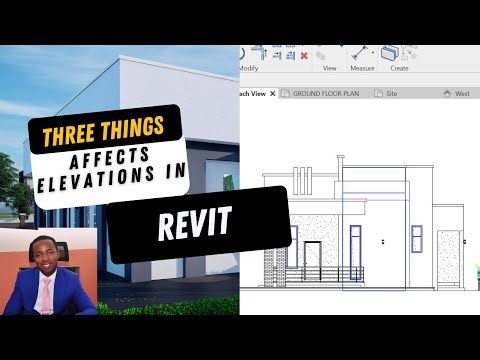Click the trim/extend multiple elements icon

291,55
